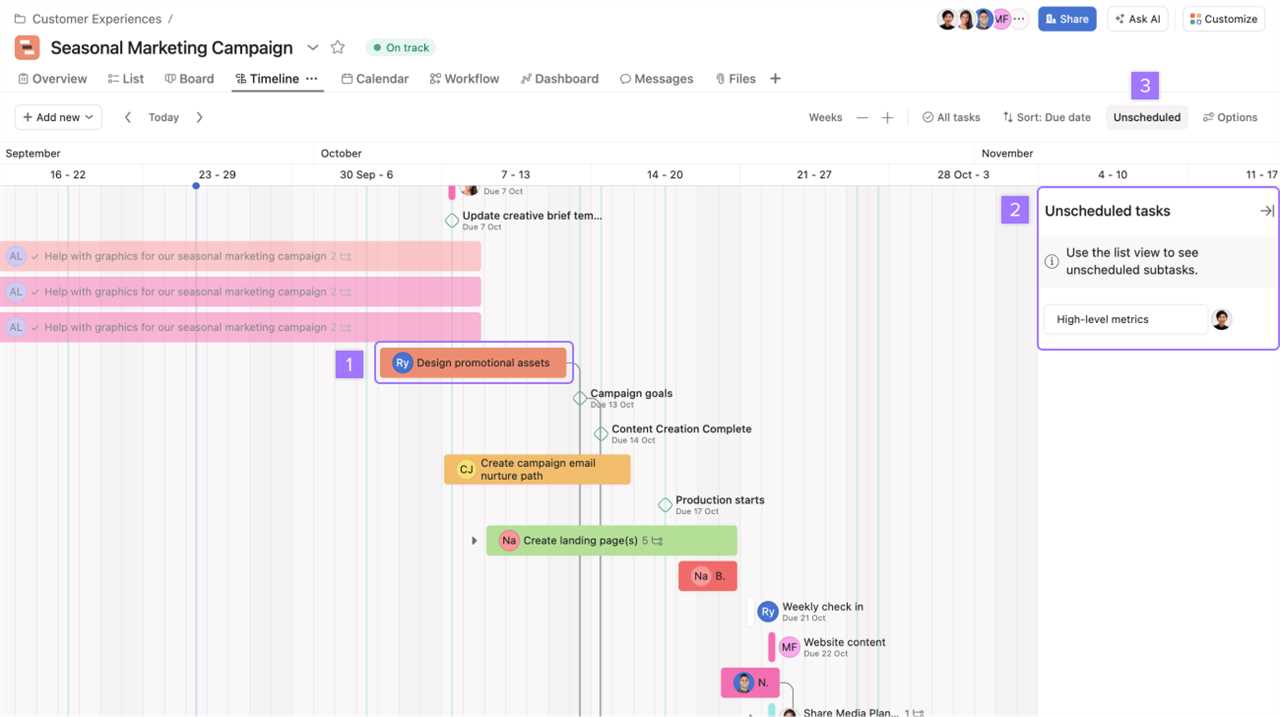The width and height of the screenshot is (1280, 717).
Task: Open the project title dropdown chevron
Action: [x=313, y=47]
